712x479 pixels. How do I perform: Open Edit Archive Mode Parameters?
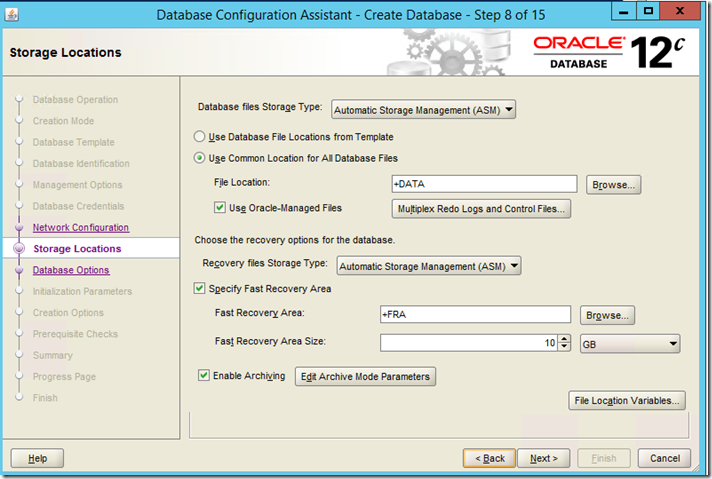pos(365,376)
